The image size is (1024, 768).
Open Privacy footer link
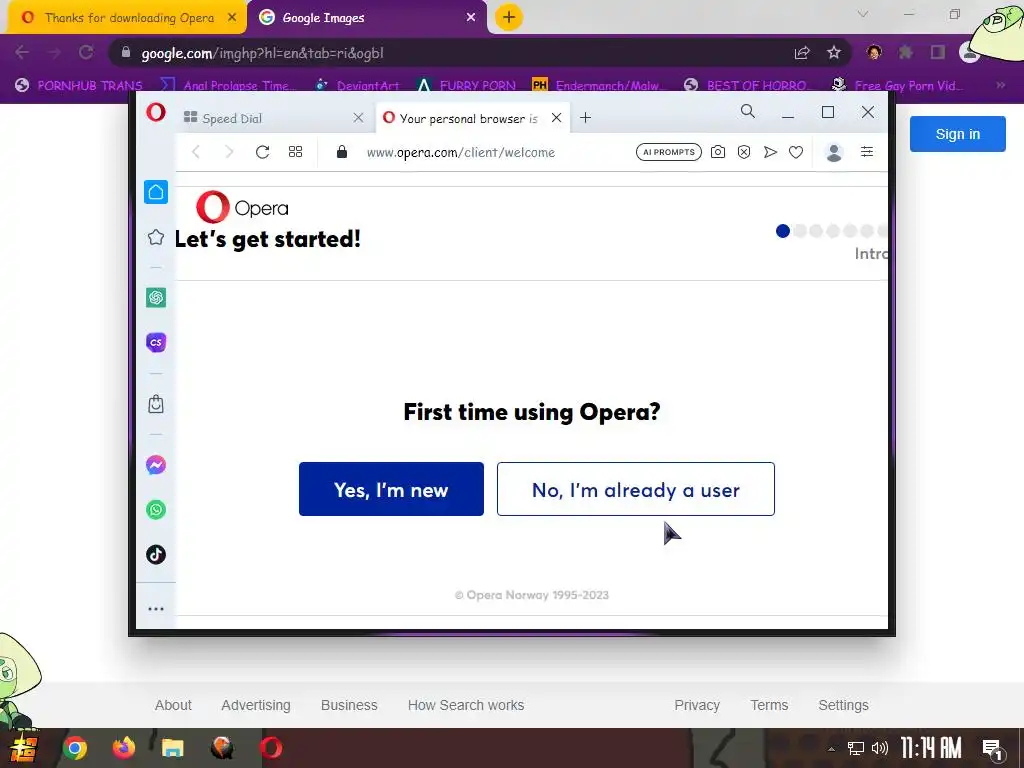[x=697, y=705]
